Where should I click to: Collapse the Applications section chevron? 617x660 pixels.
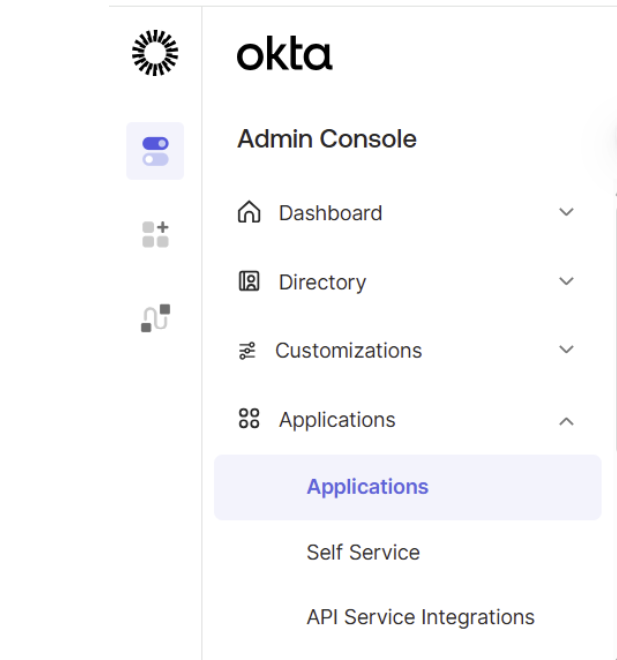point(566,421)
